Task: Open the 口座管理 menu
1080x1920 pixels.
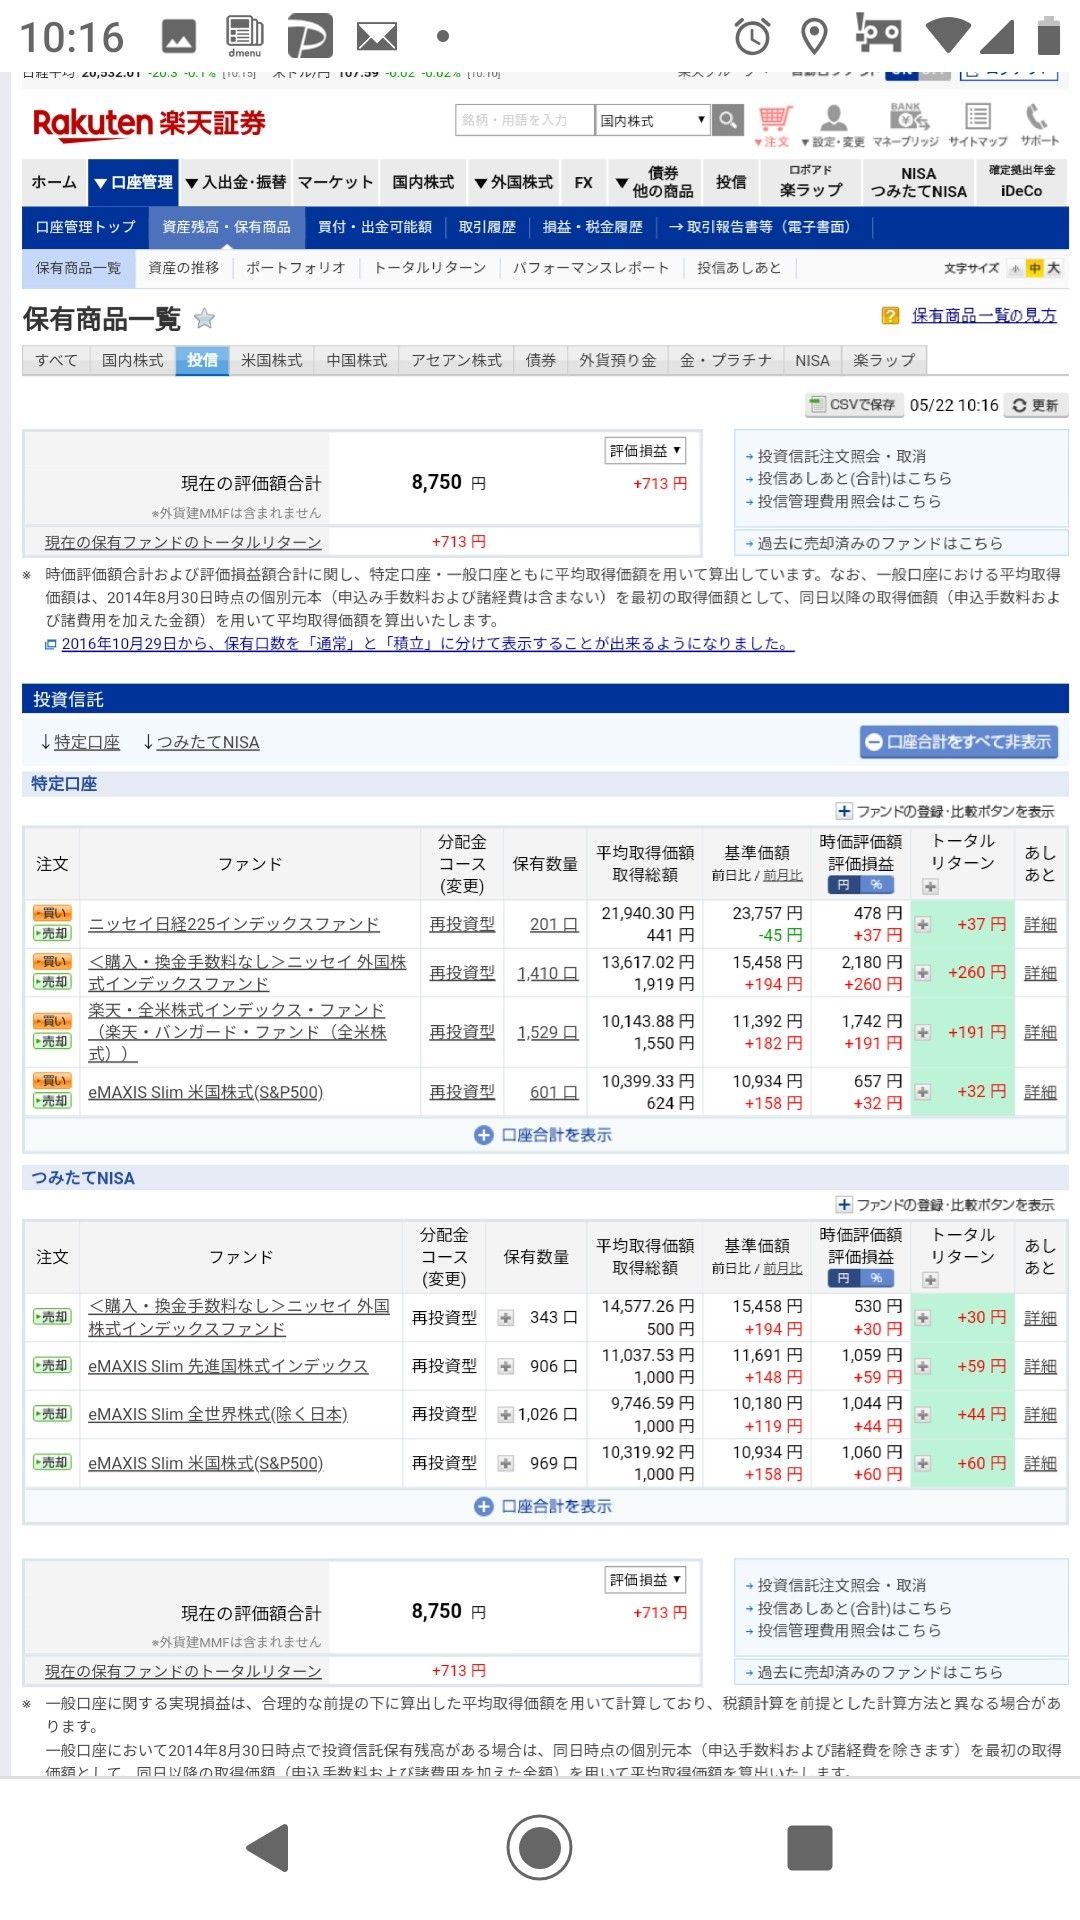Action: pyautogui.click(x=133, y=182)
